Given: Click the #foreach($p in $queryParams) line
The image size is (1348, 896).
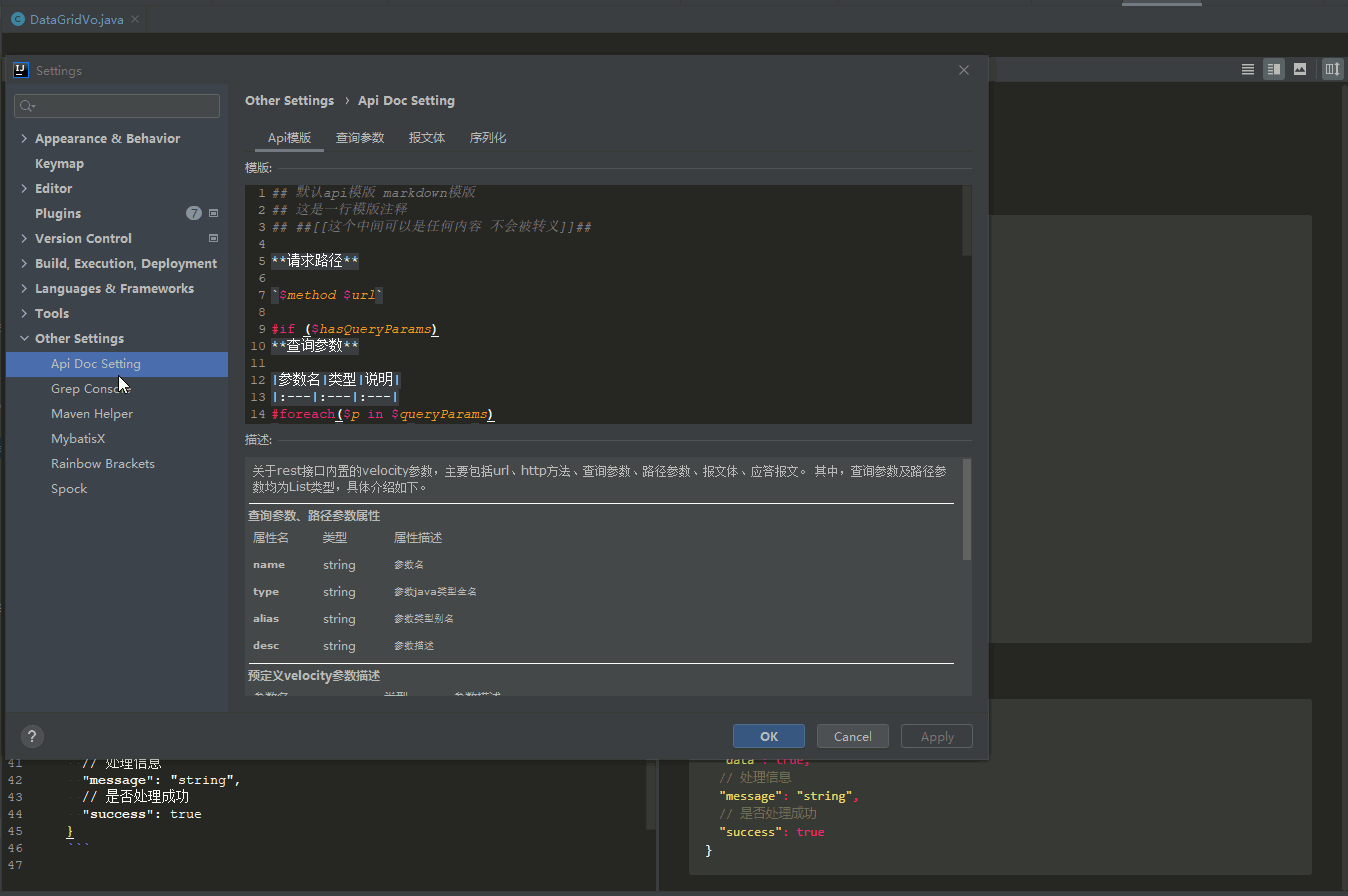Looking at the screenshot, I should [382, 414].
